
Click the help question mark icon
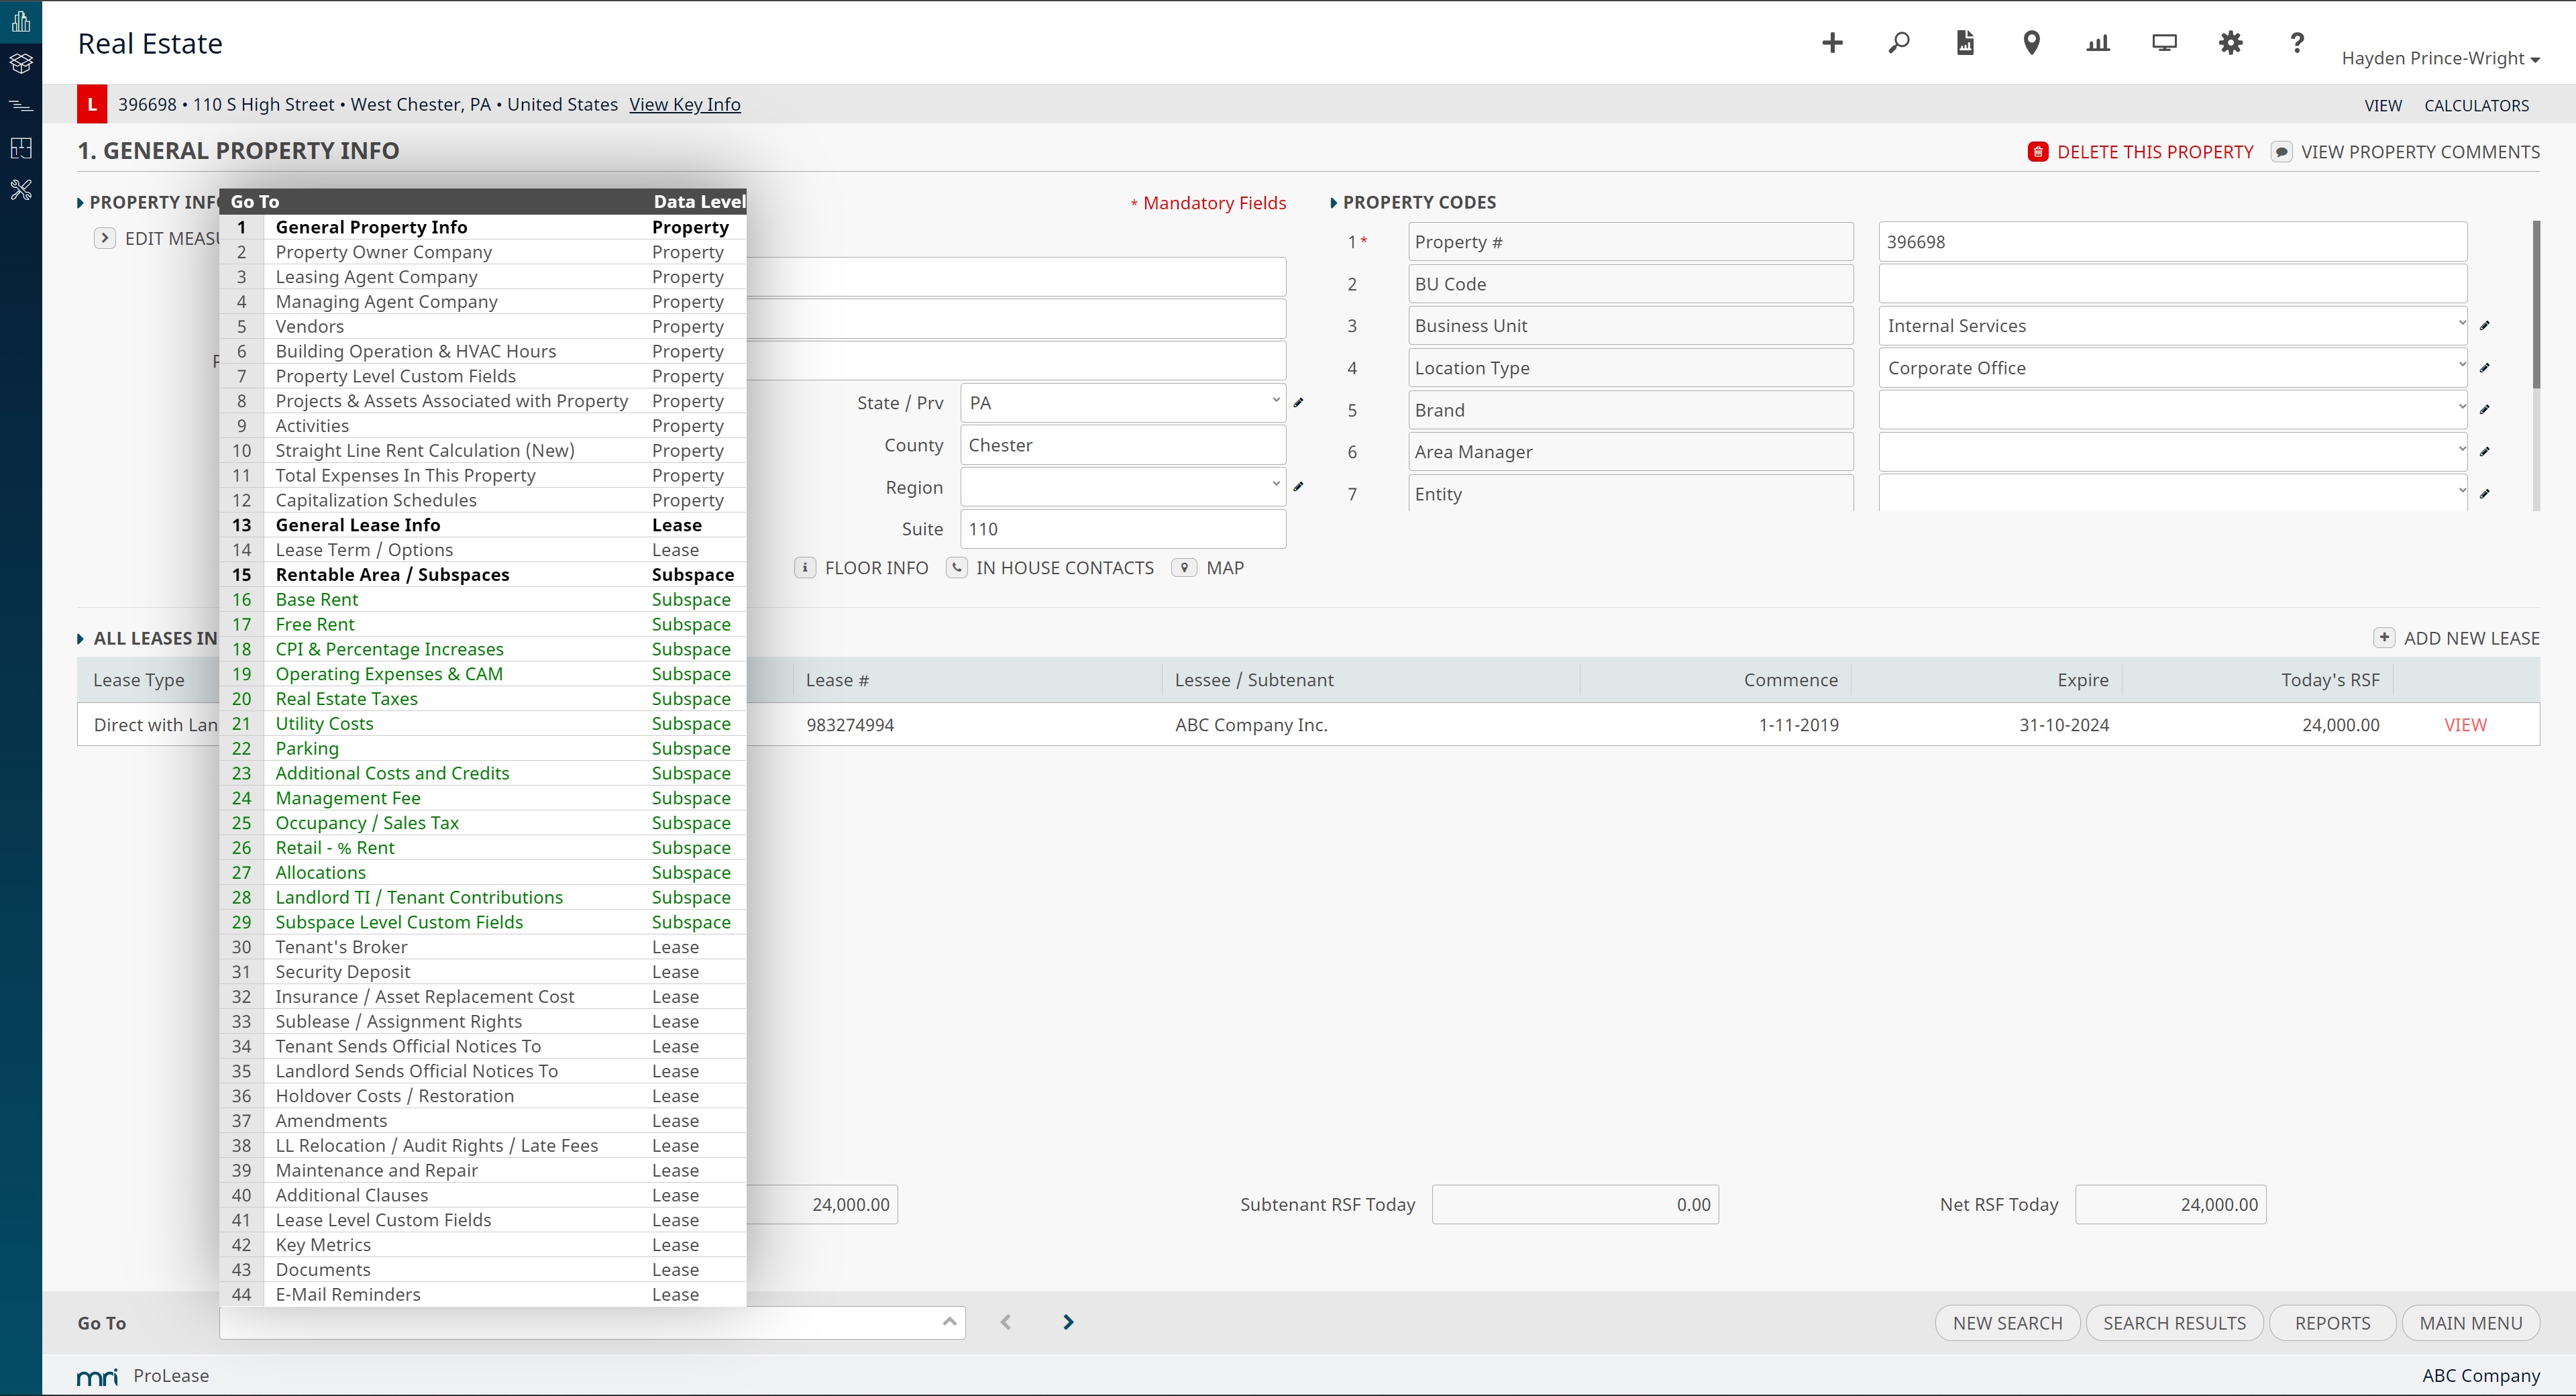(x=2297, y=43)
